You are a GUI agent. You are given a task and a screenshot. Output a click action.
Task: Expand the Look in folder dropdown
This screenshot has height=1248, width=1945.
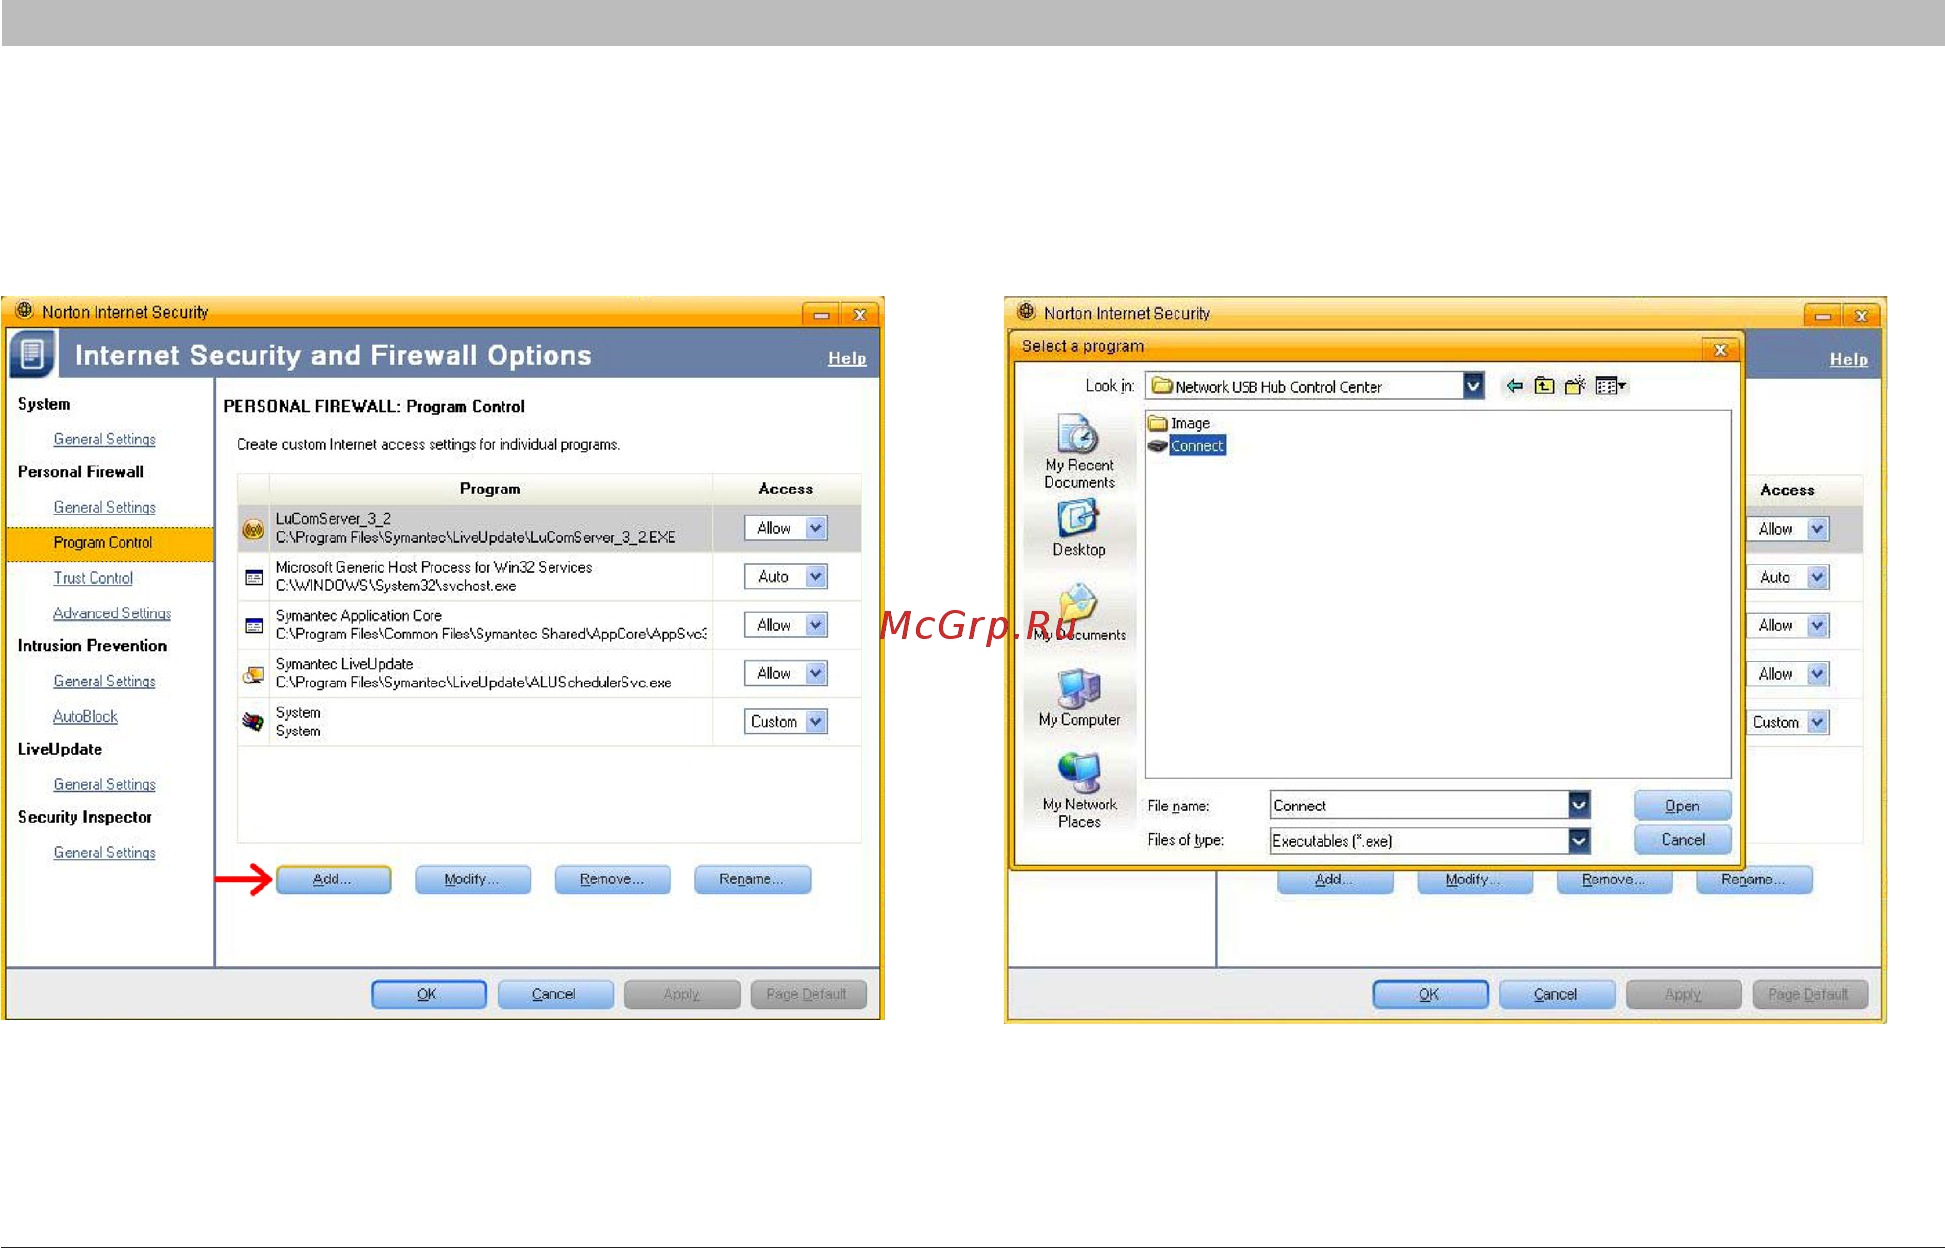coord(1473,386)
